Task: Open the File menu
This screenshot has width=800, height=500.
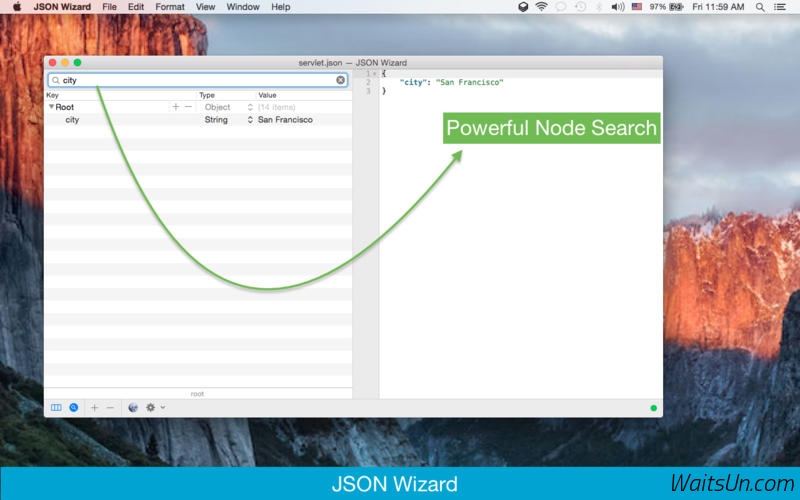Action: [109, 7]
